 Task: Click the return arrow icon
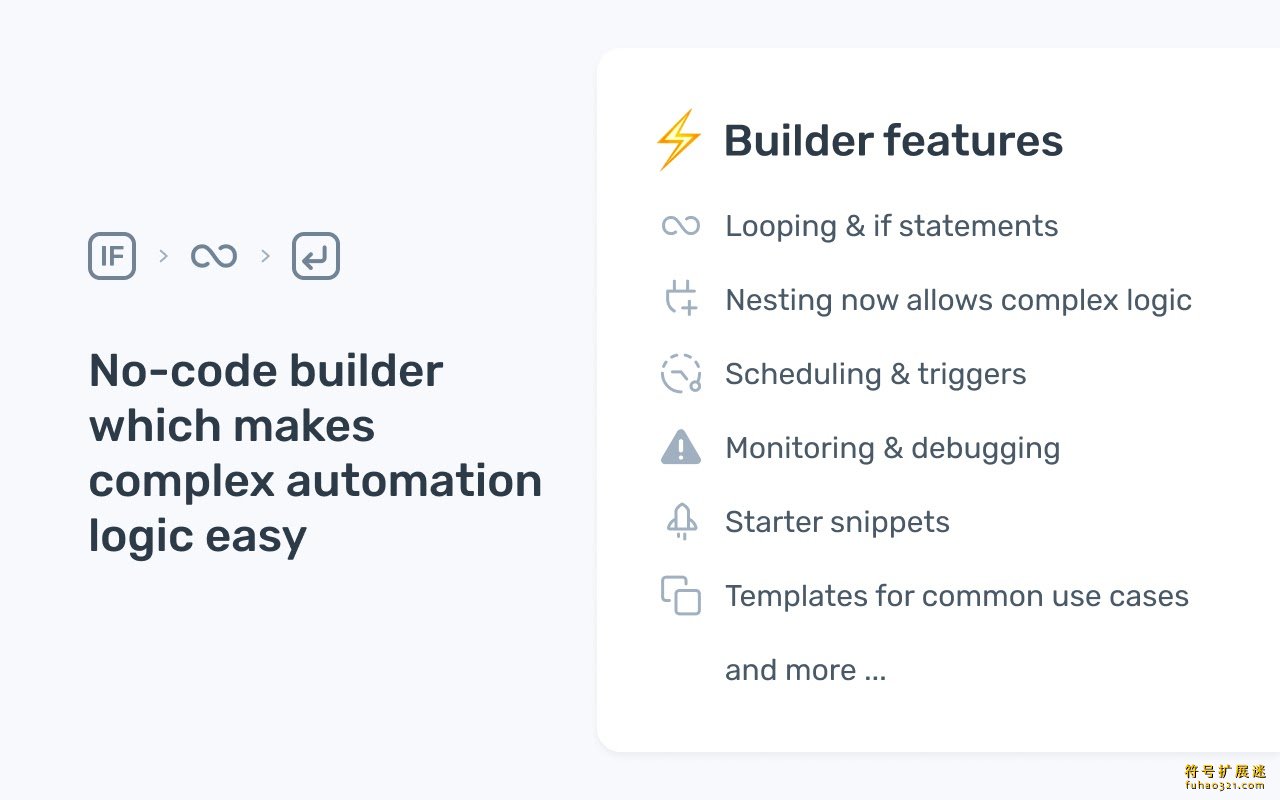(x=316, y=256)
